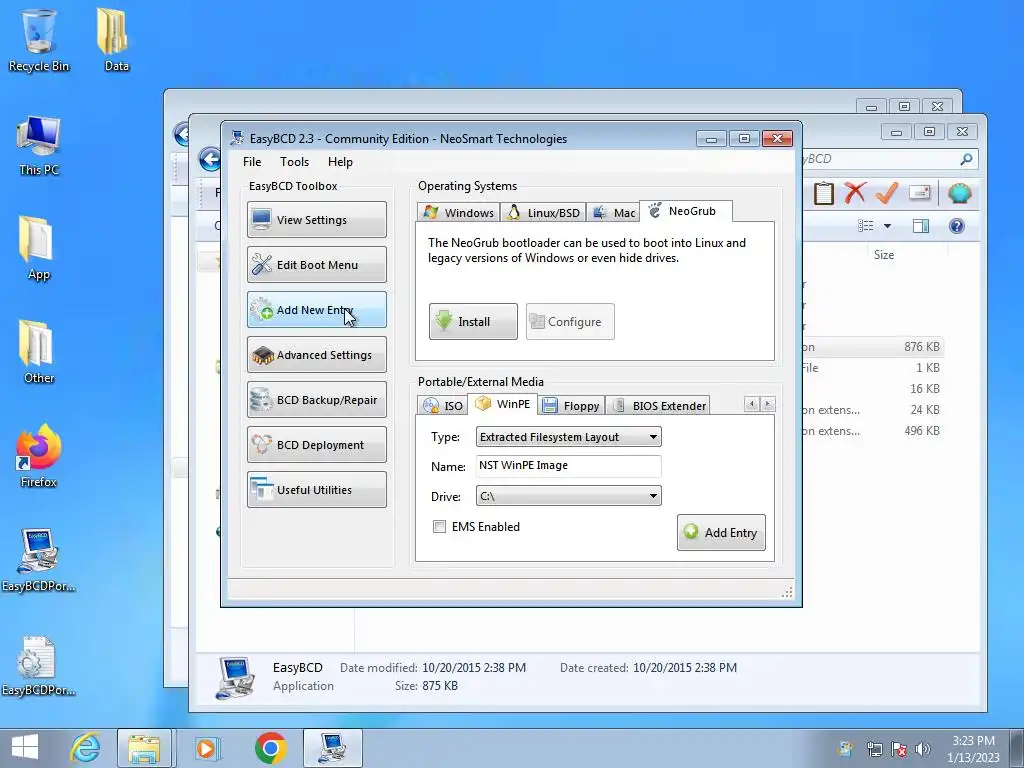Viewport: 1024px width, 768px height.
Task: Open the clock showing 3:23 PM
Action: pos(973,749)
